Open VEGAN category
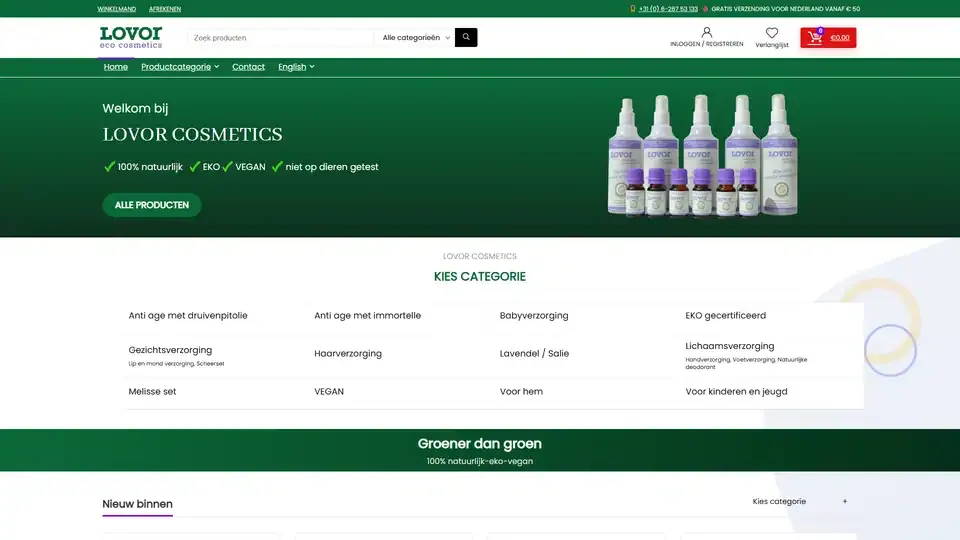The image size is (960, 540). 329,391
